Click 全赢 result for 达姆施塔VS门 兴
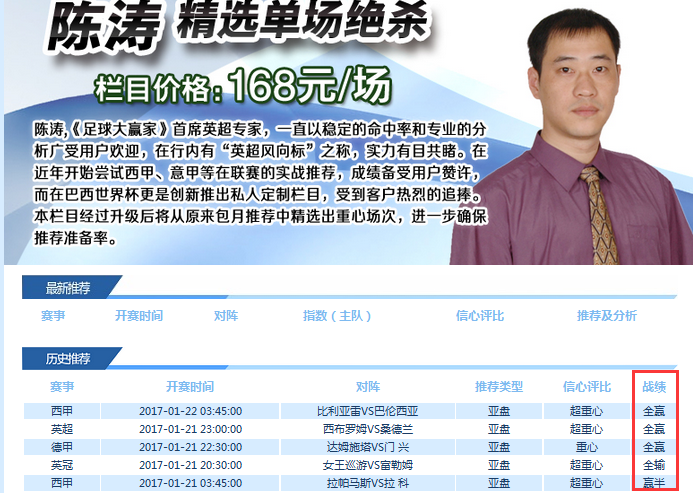693x493 pixels. (x=654, y=447)
